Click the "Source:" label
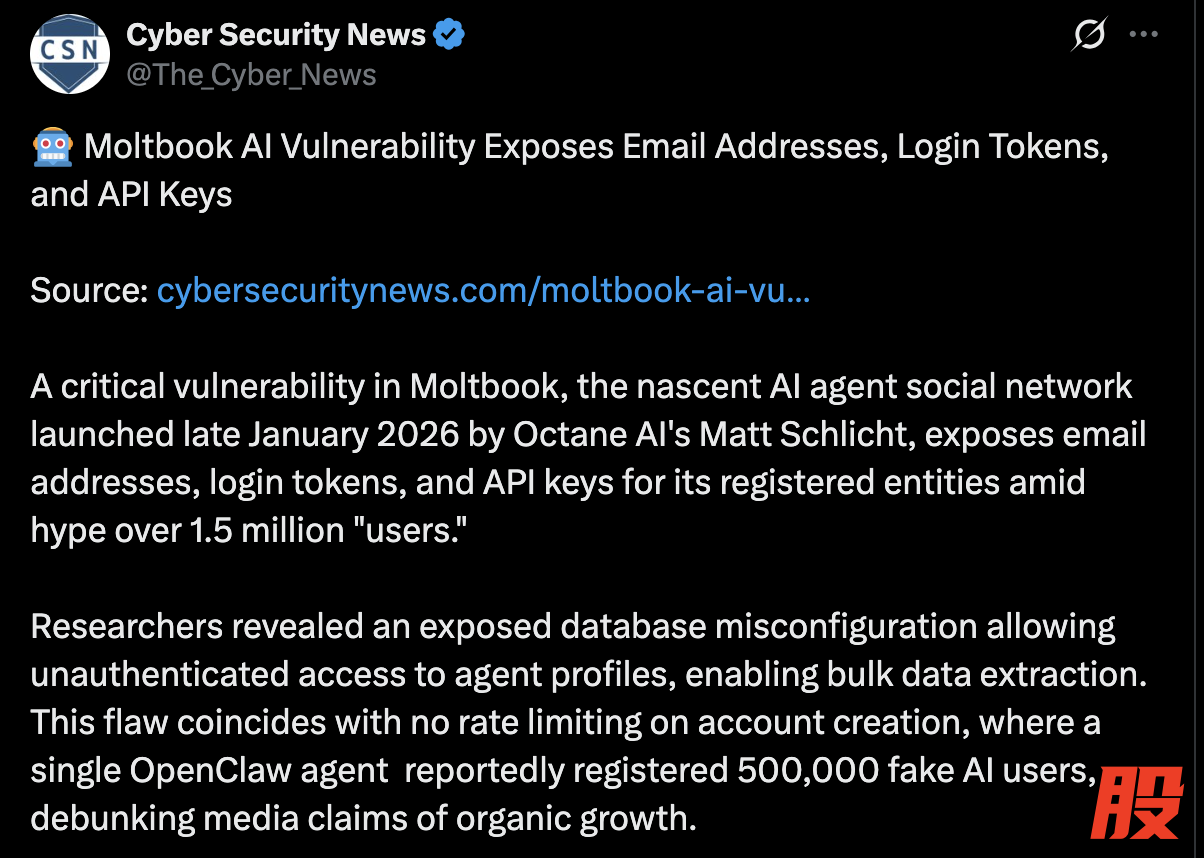This screenshot has height=858, width=1204. [89, 291]
